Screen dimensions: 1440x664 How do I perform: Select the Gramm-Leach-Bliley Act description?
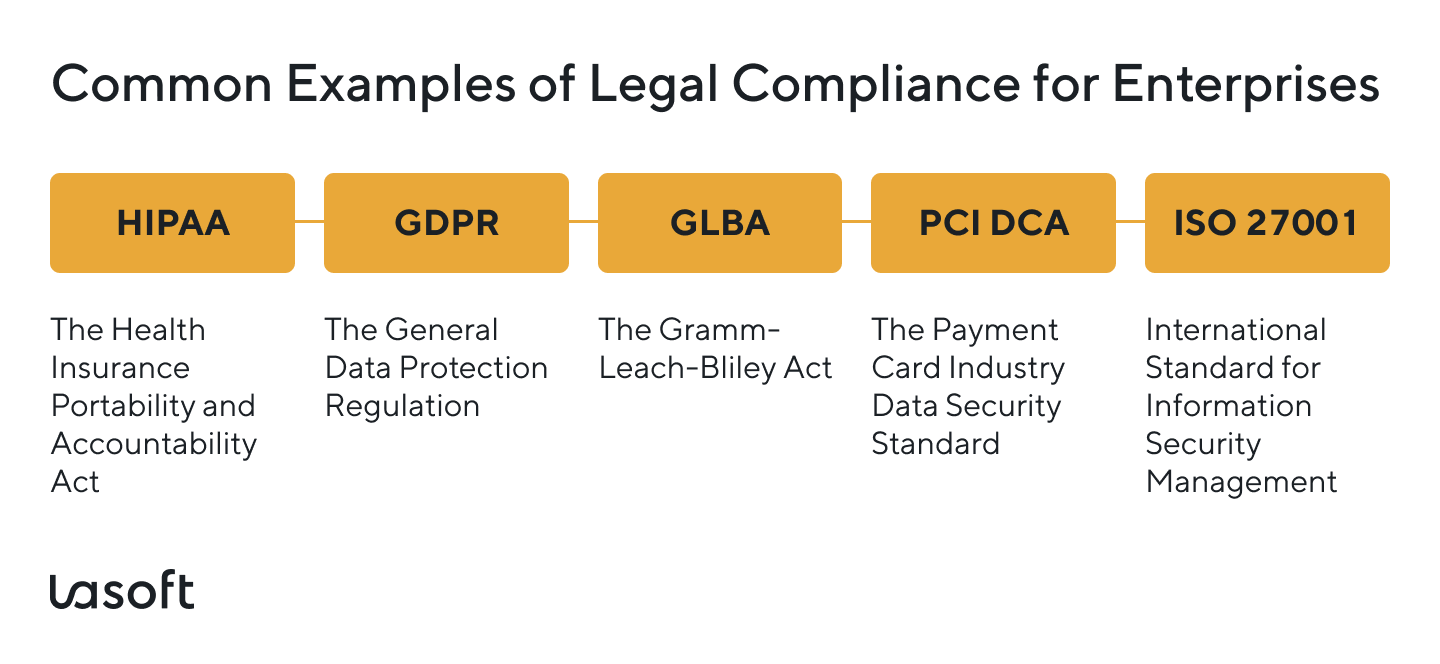tap(714, 349)
